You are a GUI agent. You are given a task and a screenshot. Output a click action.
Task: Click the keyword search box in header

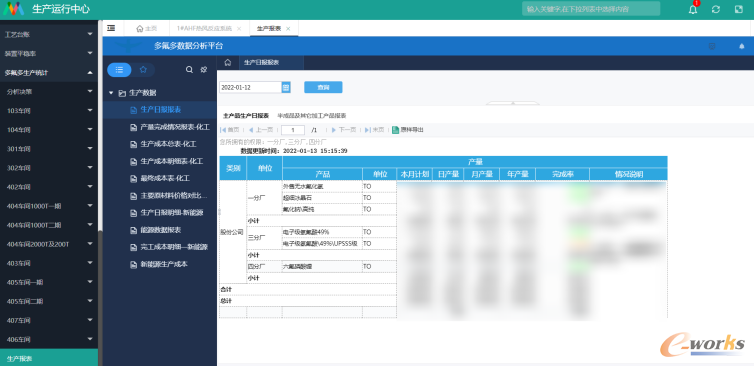click(x=591, y=9)
